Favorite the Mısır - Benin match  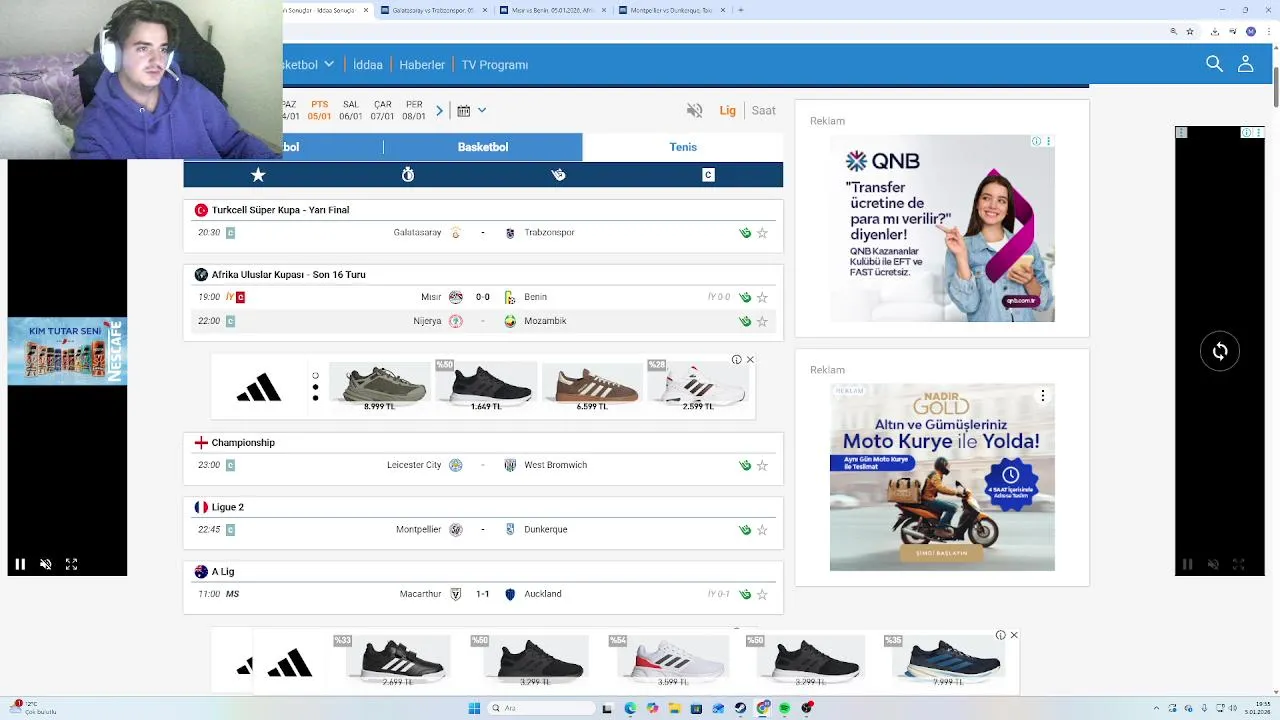tap(762, 297)
